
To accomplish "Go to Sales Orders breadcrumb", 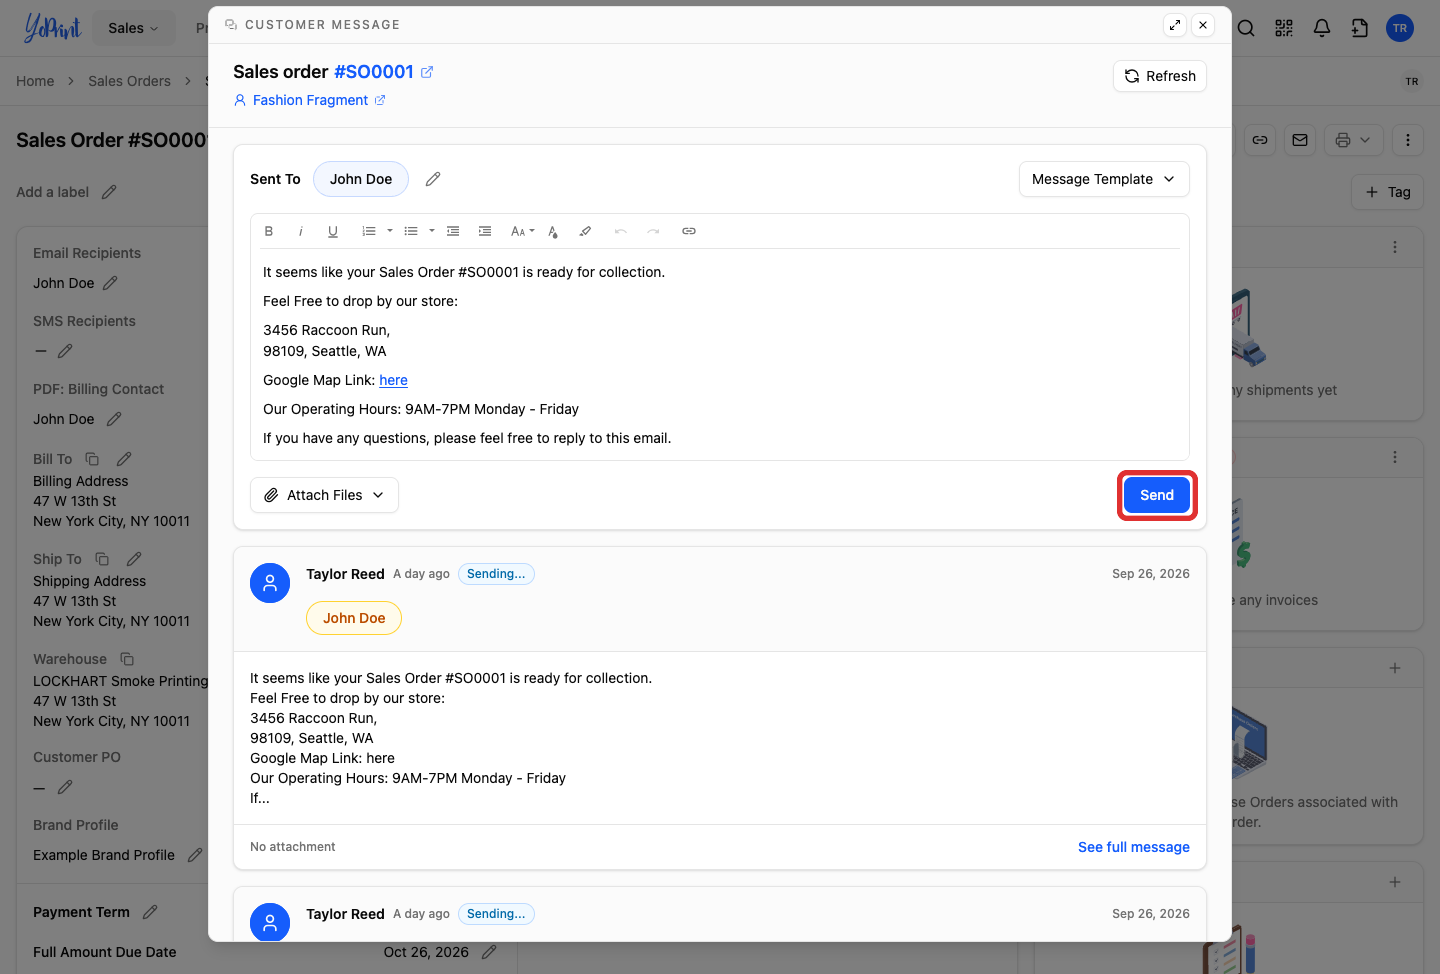I will tap(129, 81).
